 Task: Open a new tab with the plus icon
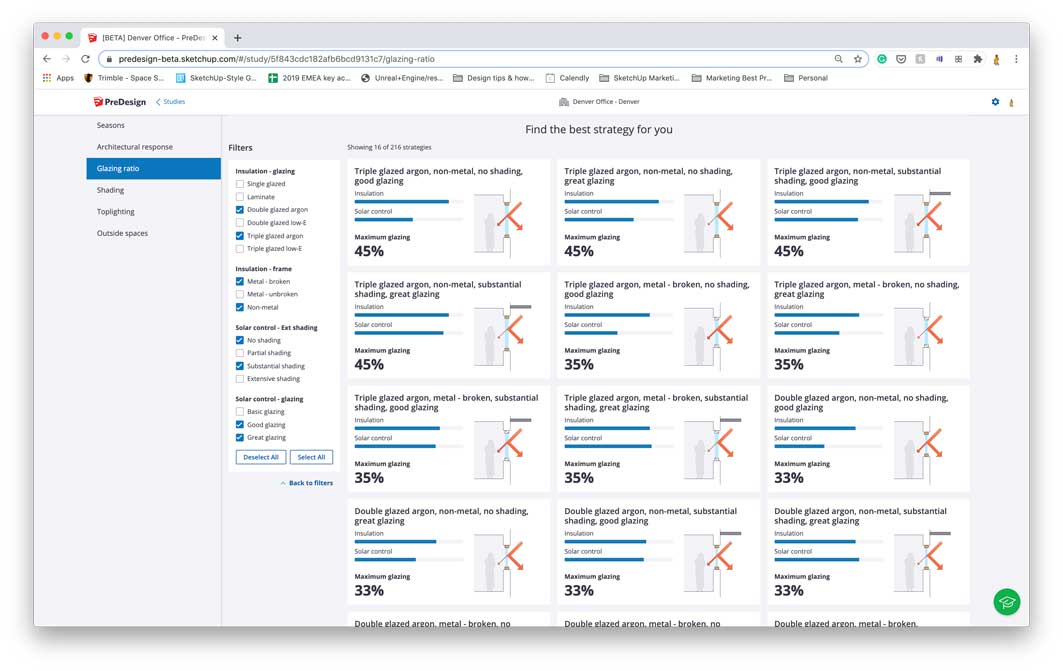[x=237, y=38]
